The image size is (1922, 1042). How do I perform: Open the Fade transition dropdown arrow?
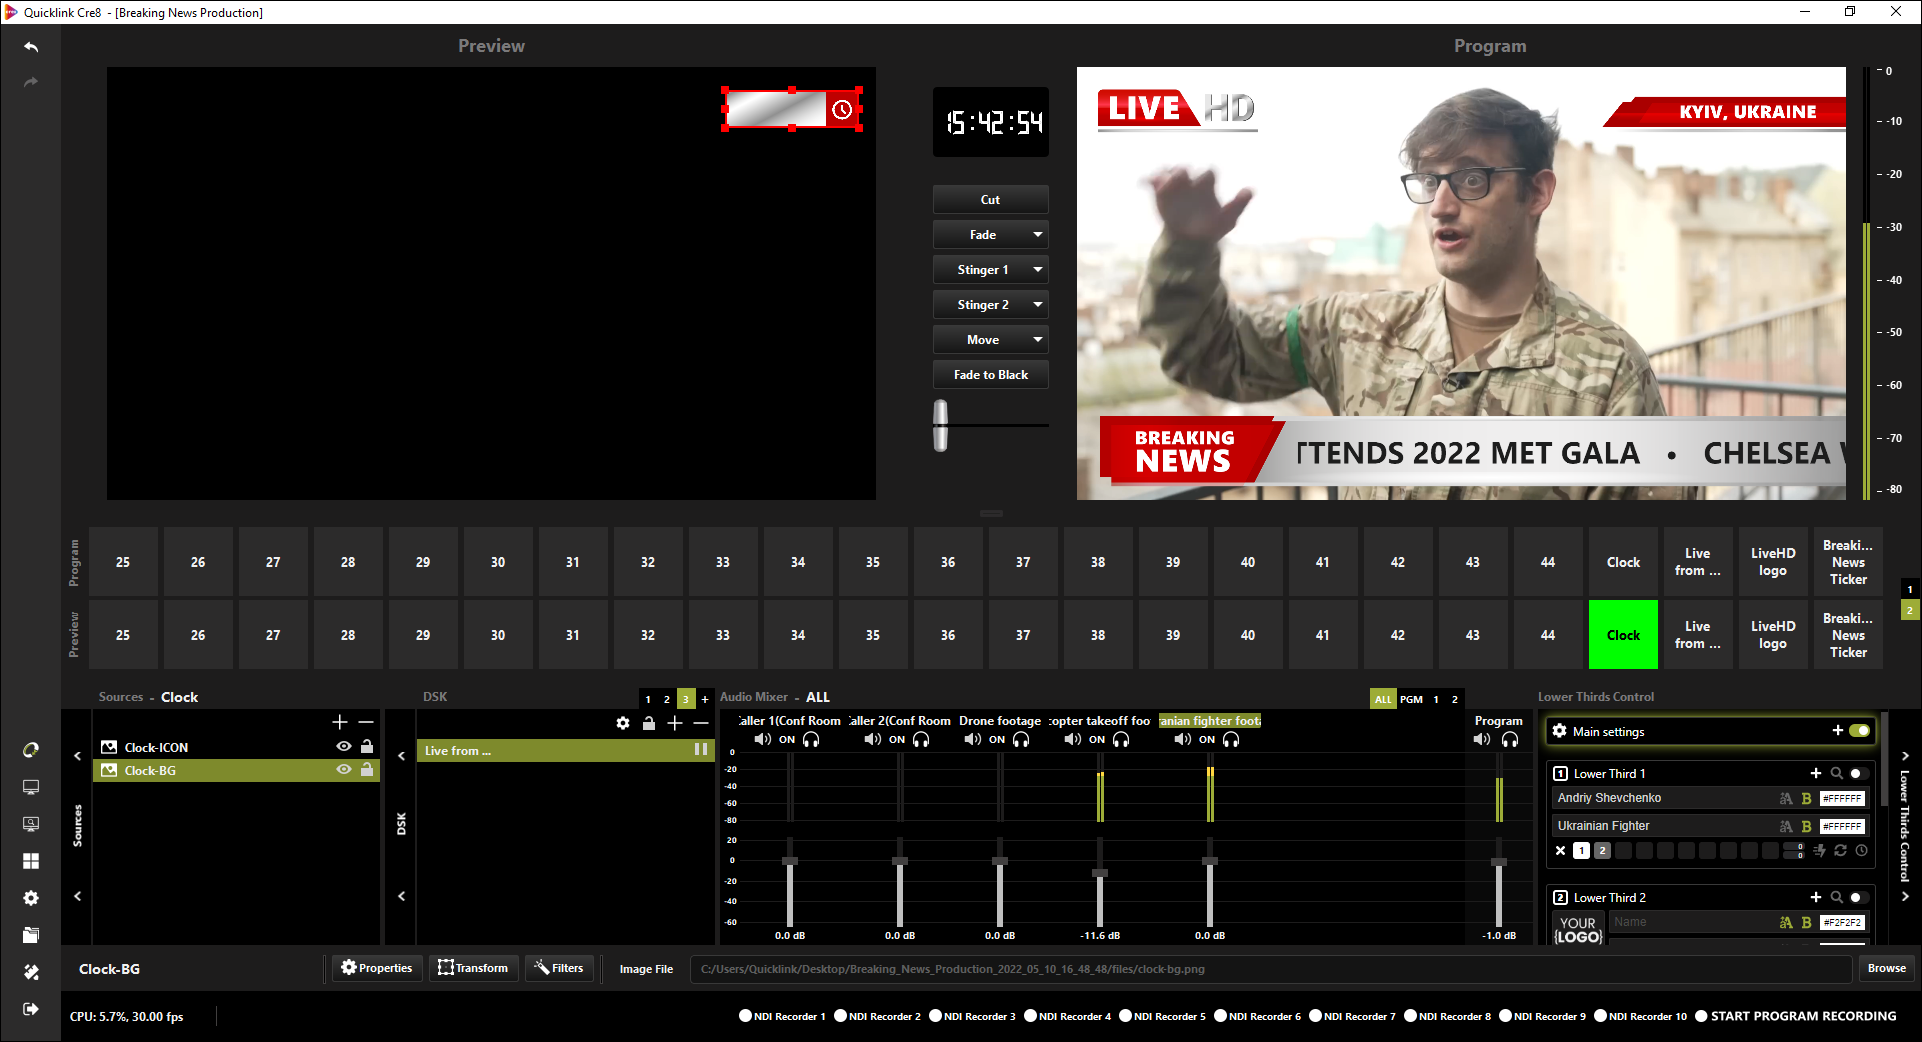click(1037, 235)
